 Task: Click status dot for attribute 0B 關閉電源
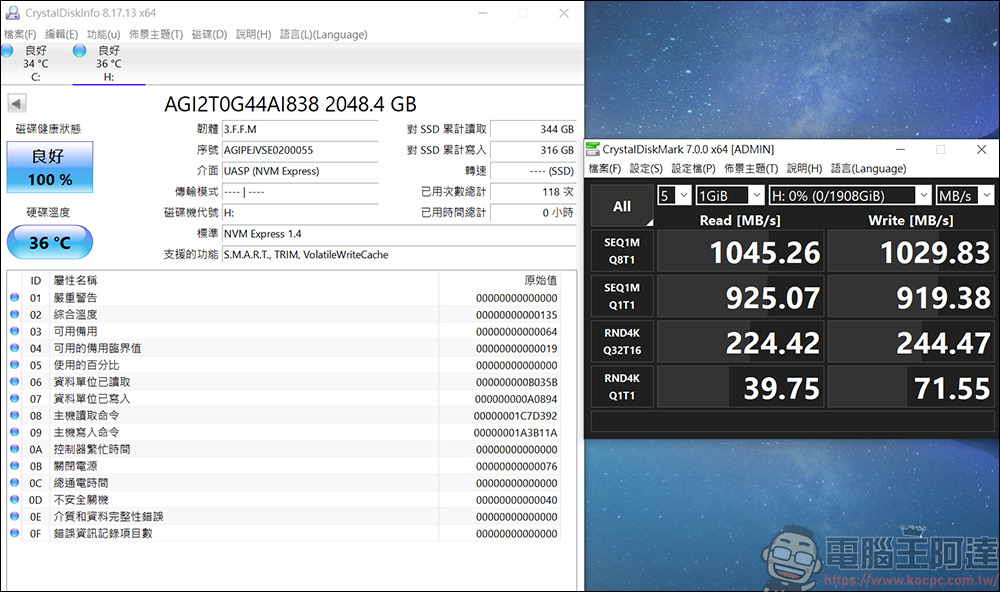(15, 466)
